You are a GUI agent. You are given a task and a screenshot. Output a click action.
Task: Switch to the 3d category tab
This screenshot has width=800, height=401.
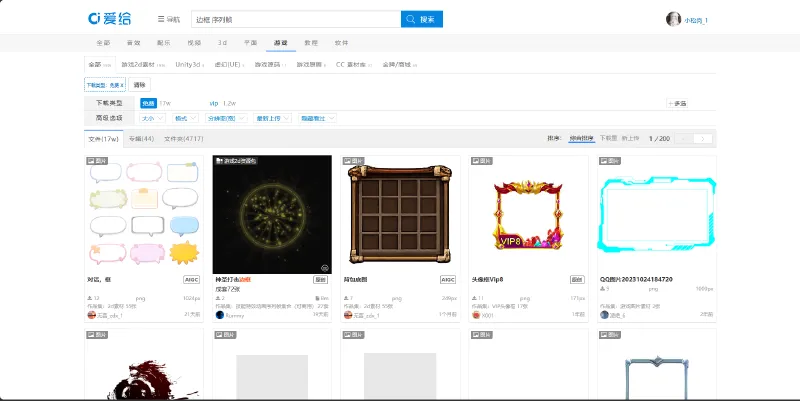point(222,43)
